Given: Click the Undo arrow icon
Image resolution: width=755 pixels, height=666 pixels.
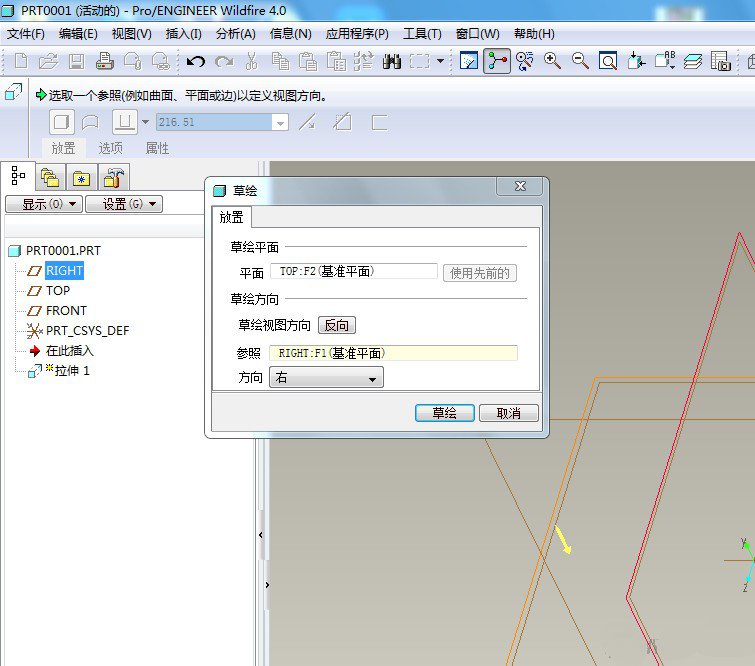Looking at the screenshot, I should tap(195, 61).
